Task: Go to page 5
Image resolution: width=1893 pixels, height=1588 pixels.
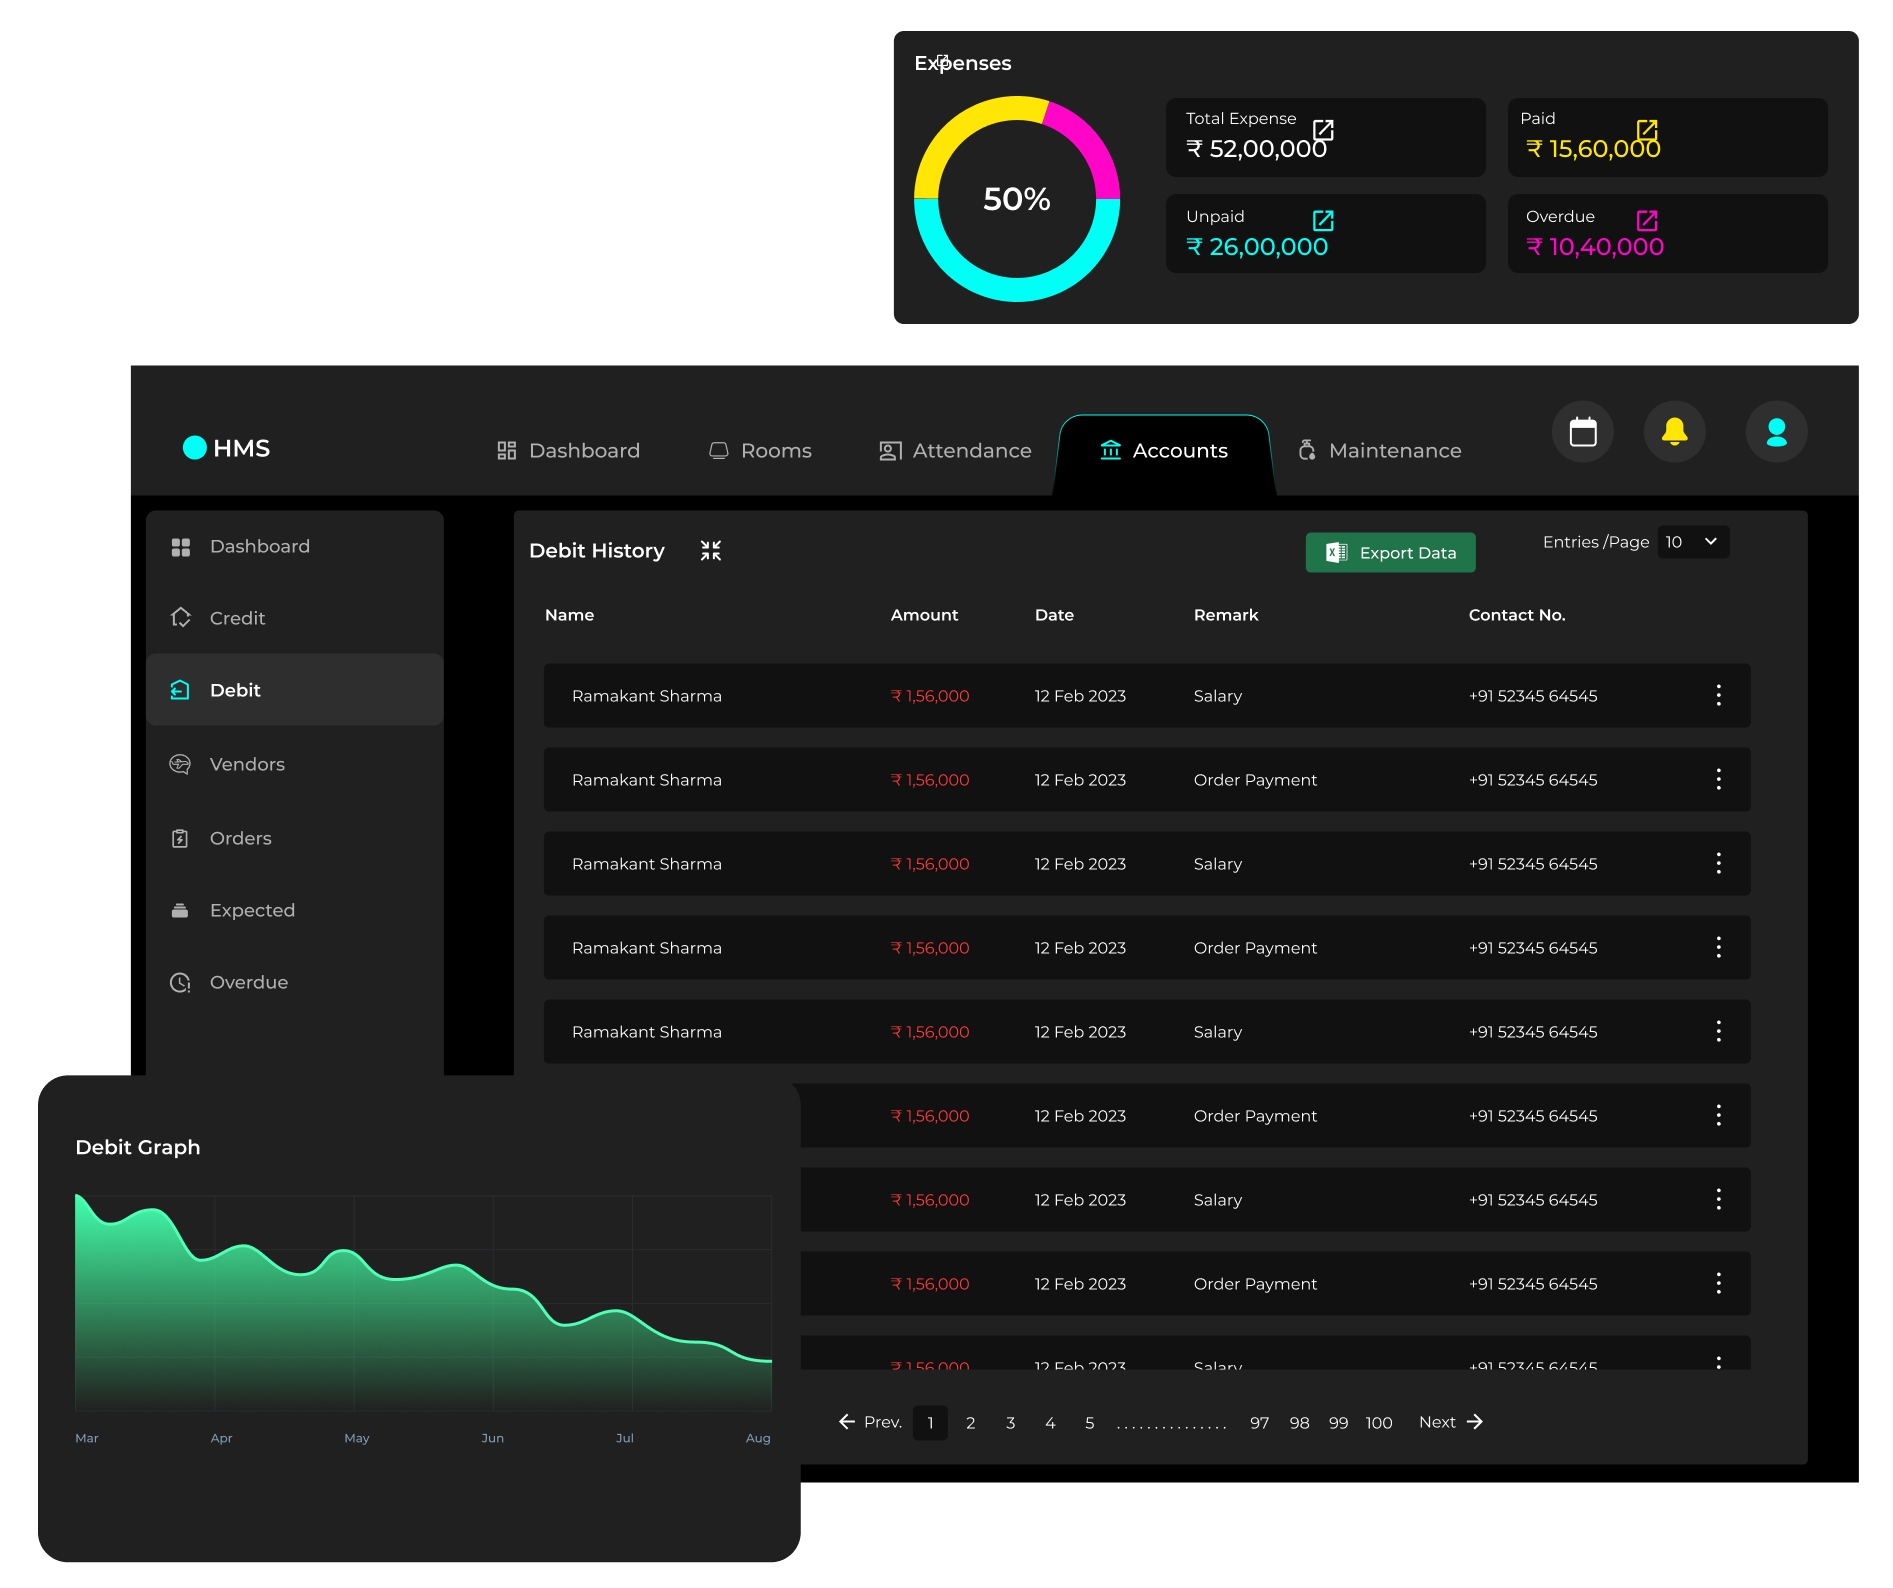Action: (x=1089, y=1422)
